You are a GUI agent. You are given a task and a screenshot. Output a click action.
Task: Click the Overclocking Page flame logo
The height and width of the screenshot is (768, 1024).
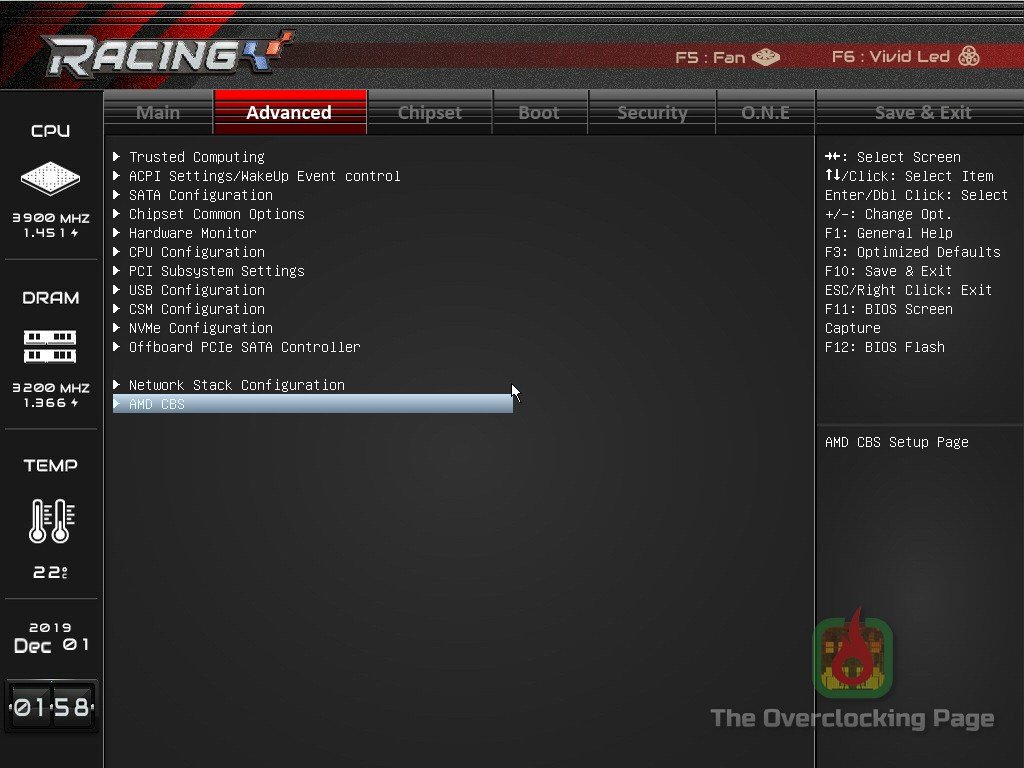click(853, 654)
